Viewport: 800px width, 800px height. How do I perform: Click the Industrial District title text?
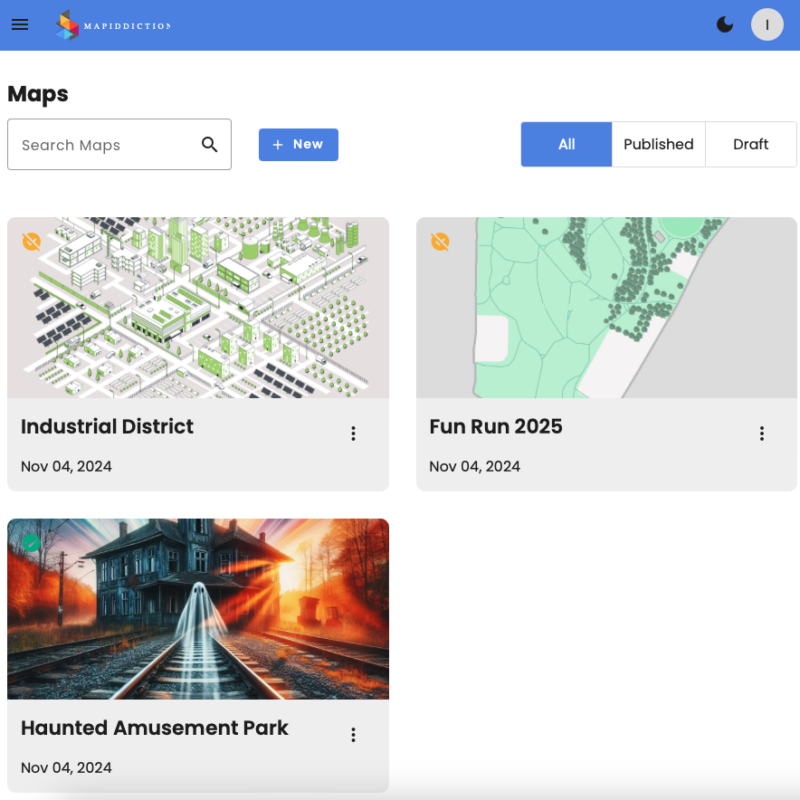[107, 426]
